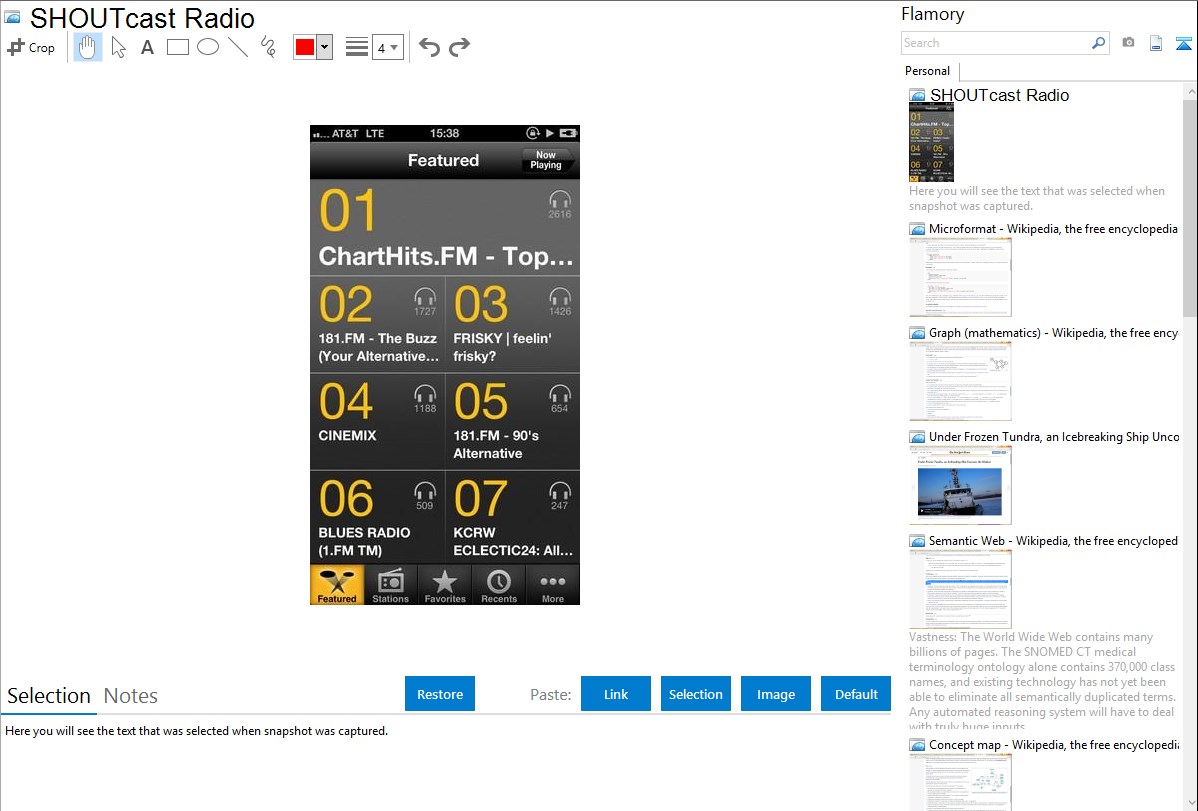
Task: Select the Concept map Wikipedia title
Action: (1054, 745)
